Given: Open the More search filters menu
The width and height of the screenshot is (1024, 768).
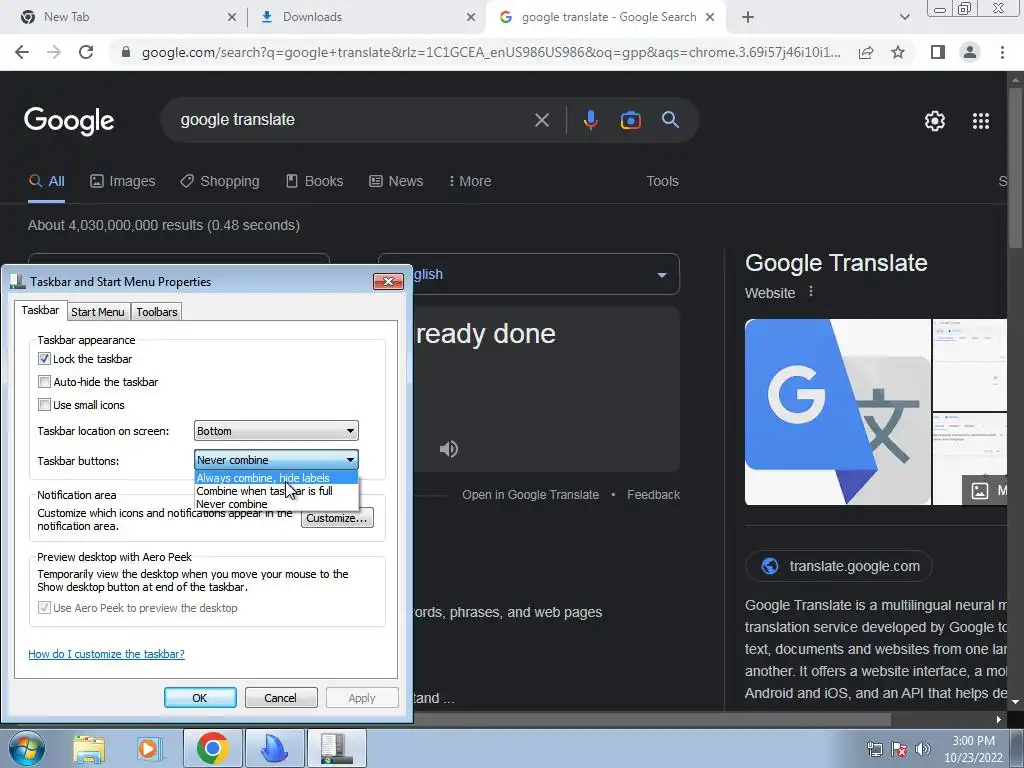Looking at the screenshot, I should pyautogui.click(x=470, y=181).
